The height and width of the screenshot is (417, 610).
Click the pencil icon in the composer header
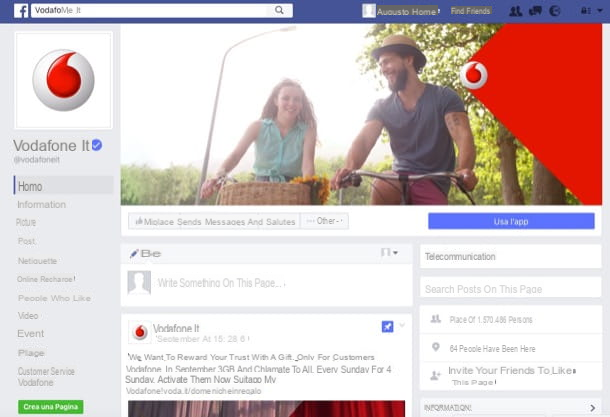pos(134,254)
